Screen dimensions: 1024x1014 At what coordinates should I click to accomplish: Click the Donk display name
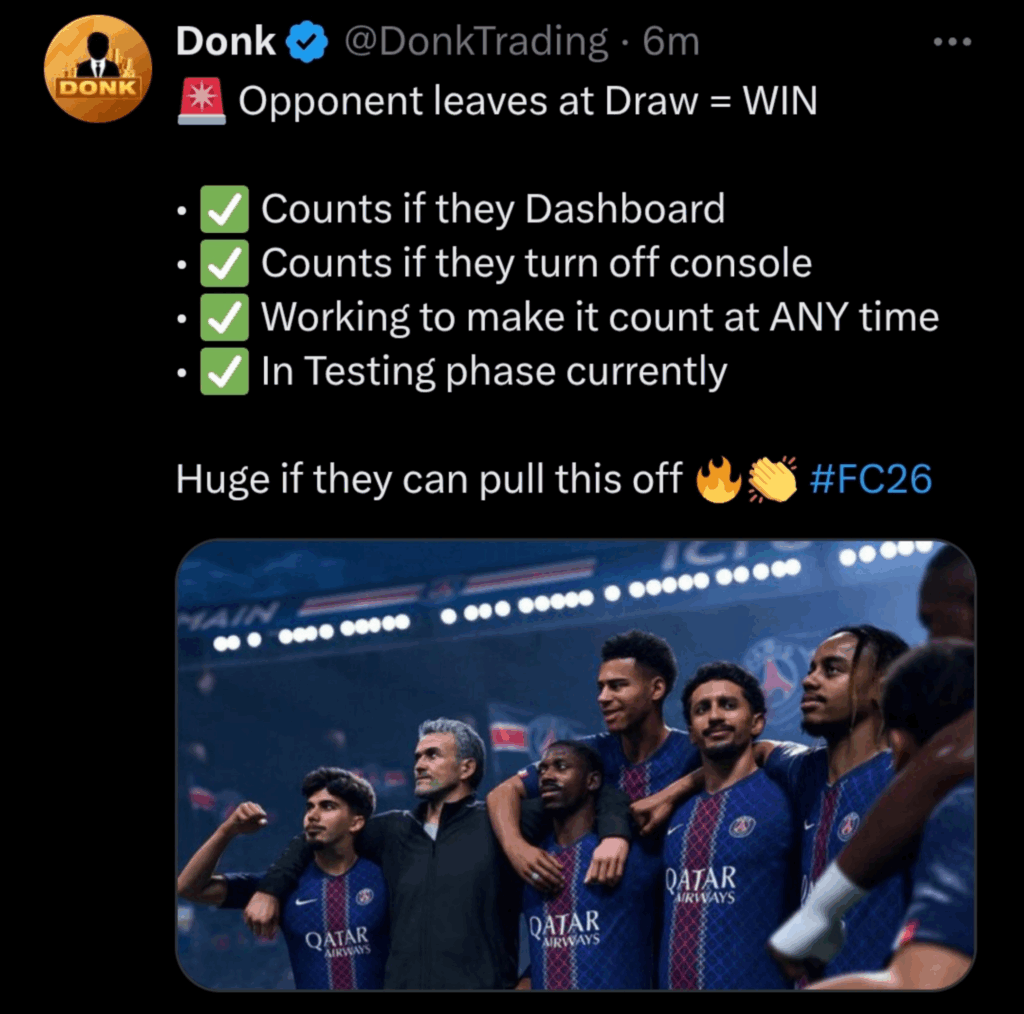(x=225, y=42)
